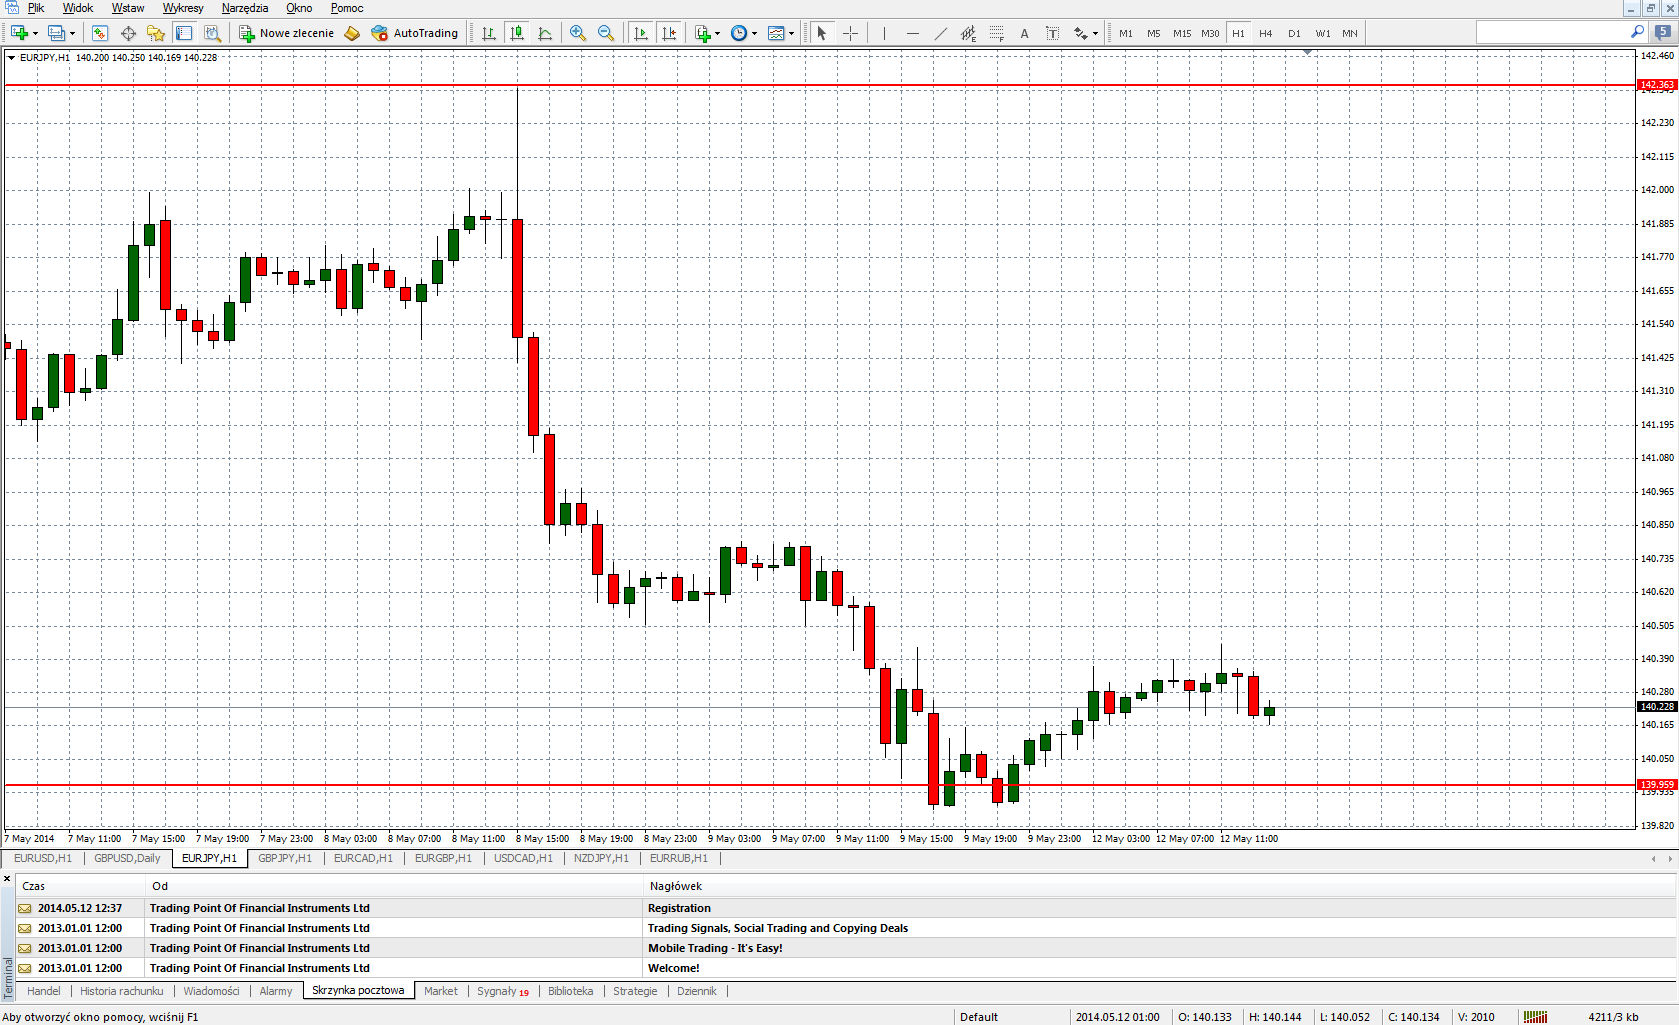The image size is (1679, 1025).
Task: Open the Handel terminal tab
Action: point(43,991)
